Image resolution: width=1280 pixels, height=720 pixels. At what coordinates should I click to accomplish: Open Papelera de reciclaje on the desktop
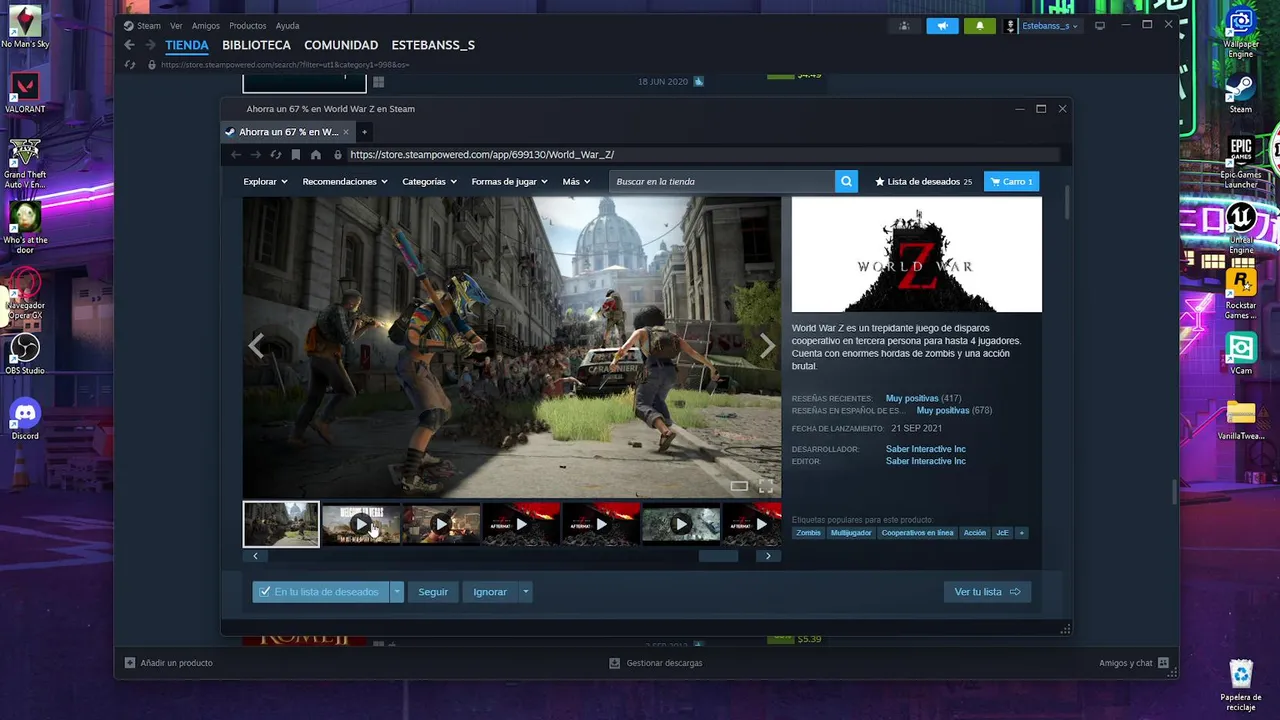(x=1241, y=685)
